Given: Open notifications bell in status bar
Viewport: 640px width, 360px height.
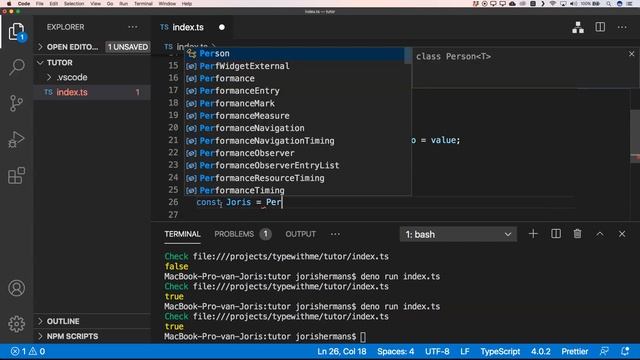Looking at the screenshot, I should pyautogui.click(x=625, y=351).
